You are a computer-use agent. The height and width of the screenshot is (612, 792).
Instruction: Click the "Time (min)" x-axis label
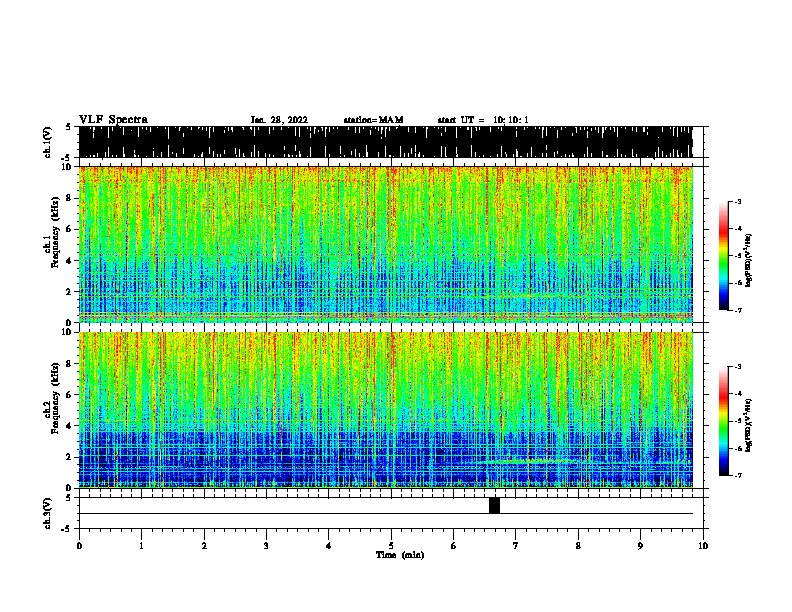(400, 555)
